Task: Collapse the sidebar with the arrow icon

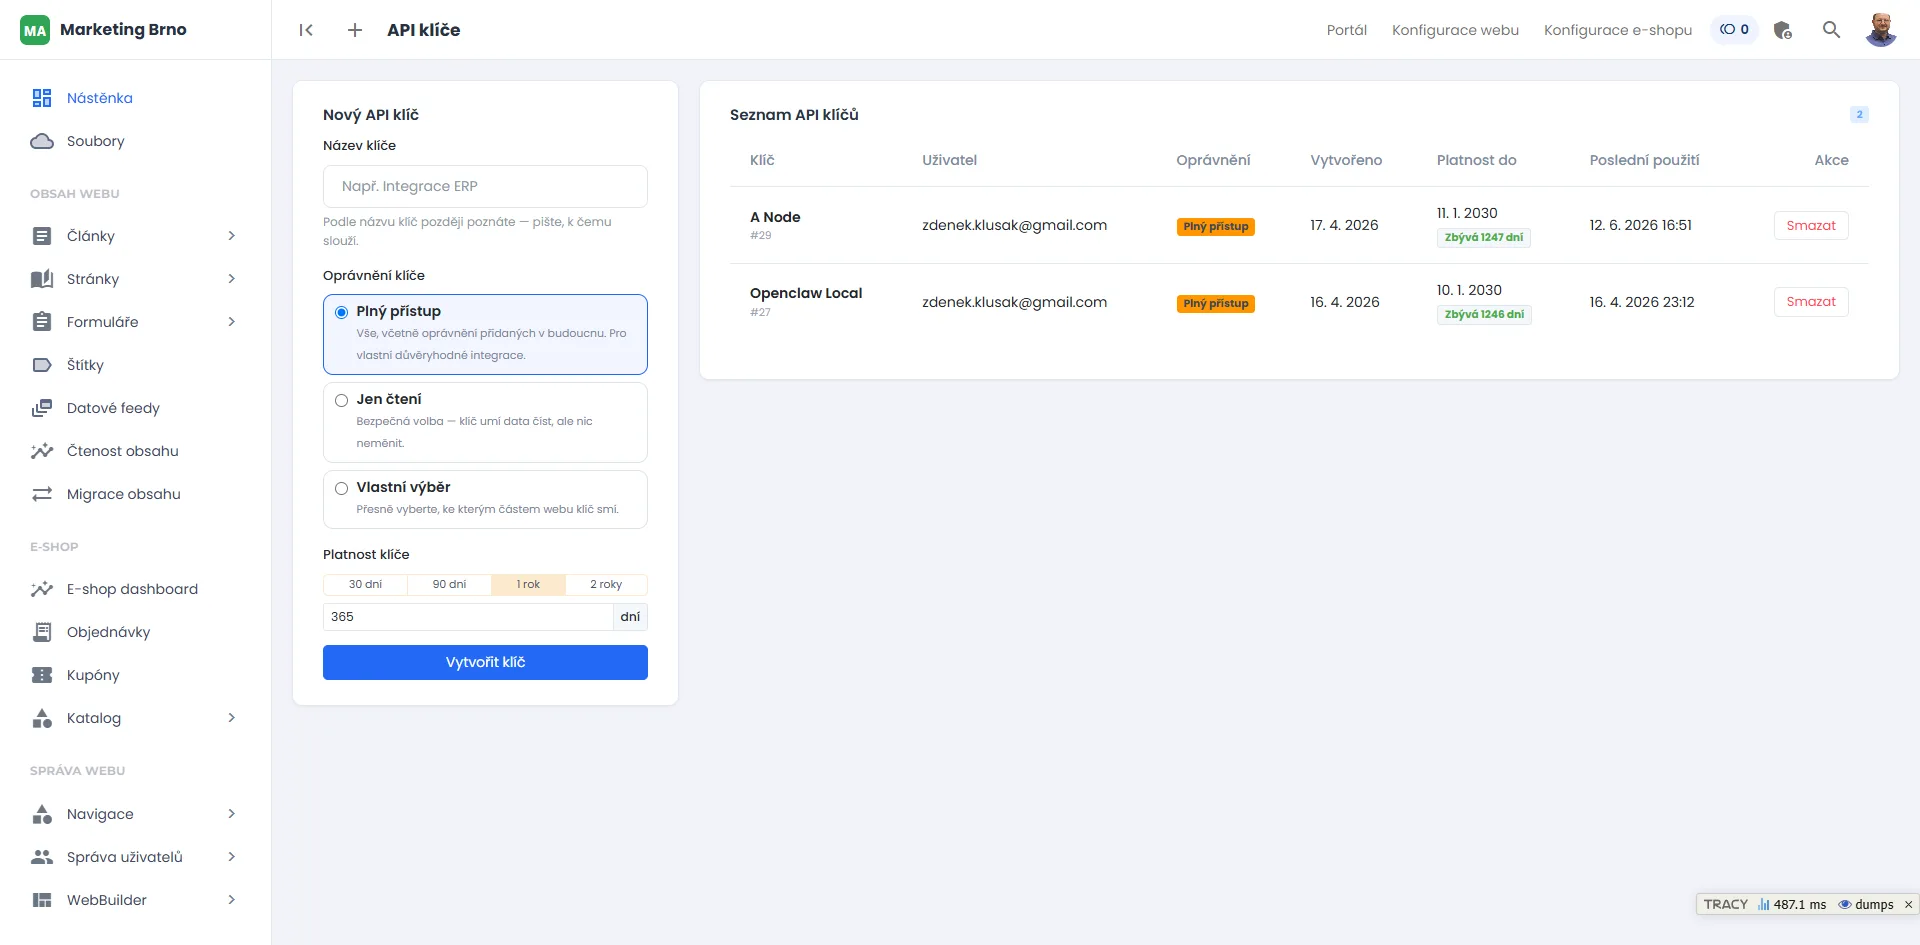Action: (306, 30)
